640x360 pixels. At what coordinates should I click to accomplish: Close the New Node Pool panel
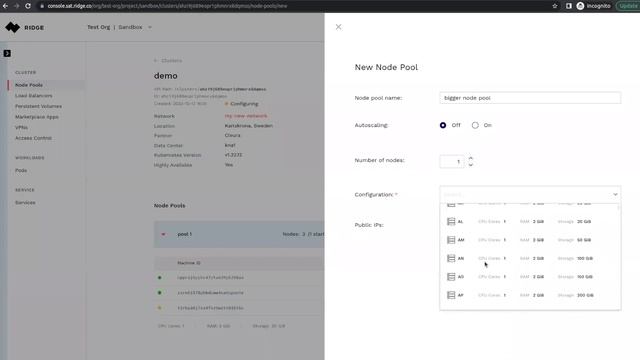(338, 27)
